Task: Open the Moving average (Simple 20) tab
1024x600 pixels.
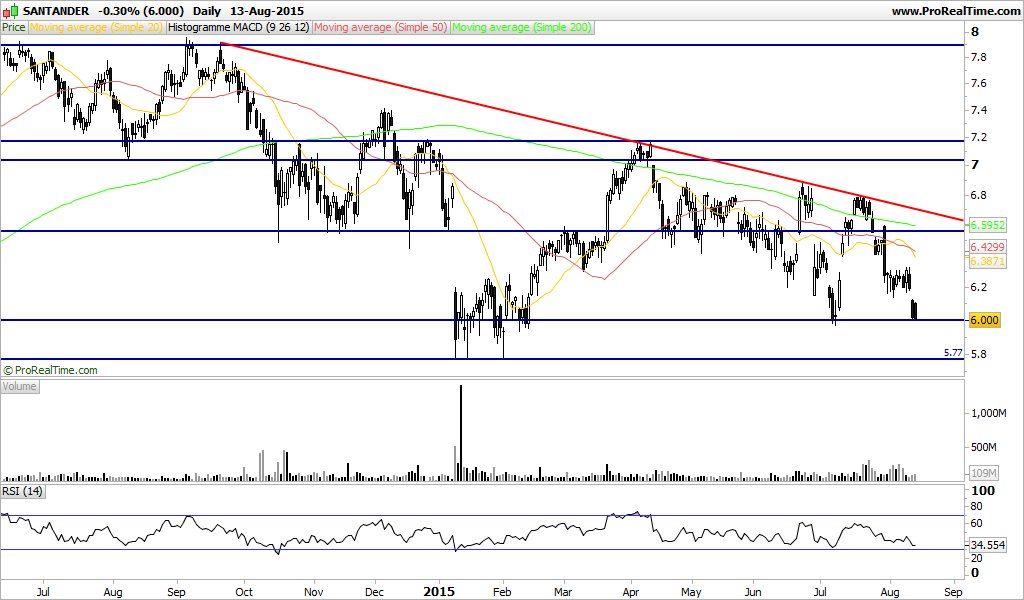Action: 97,27
